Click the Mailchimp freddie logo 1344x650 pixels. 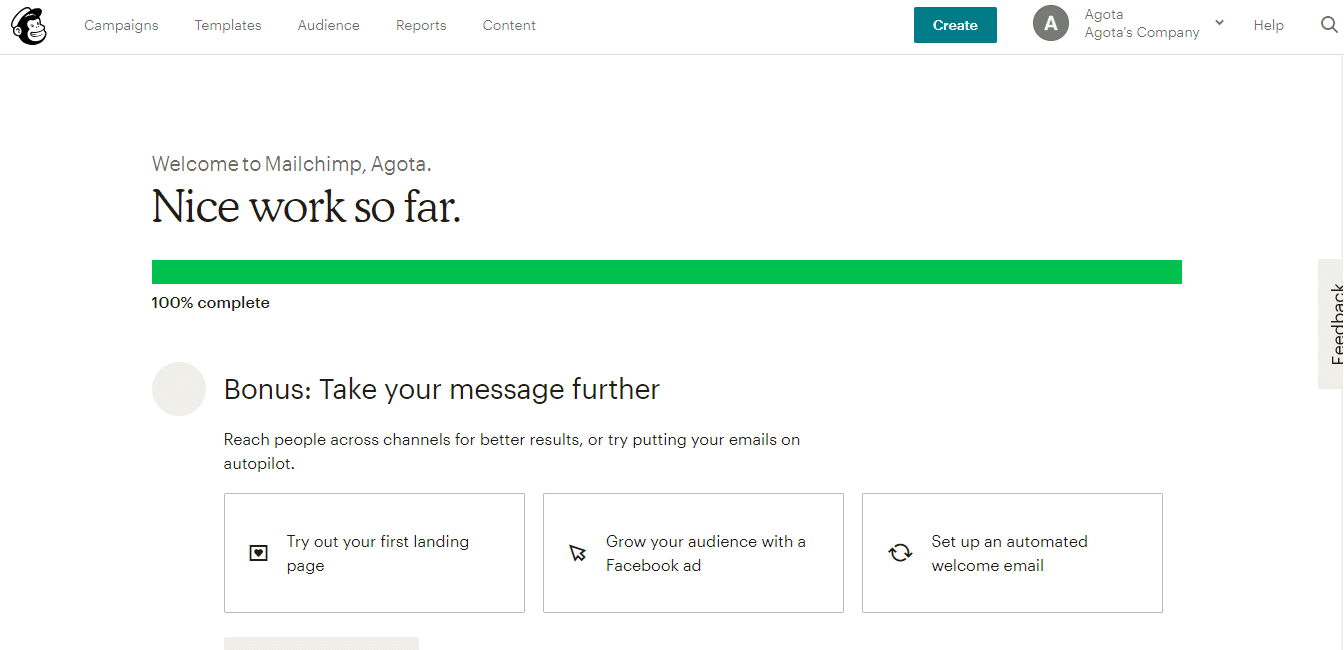pos(28,25)
